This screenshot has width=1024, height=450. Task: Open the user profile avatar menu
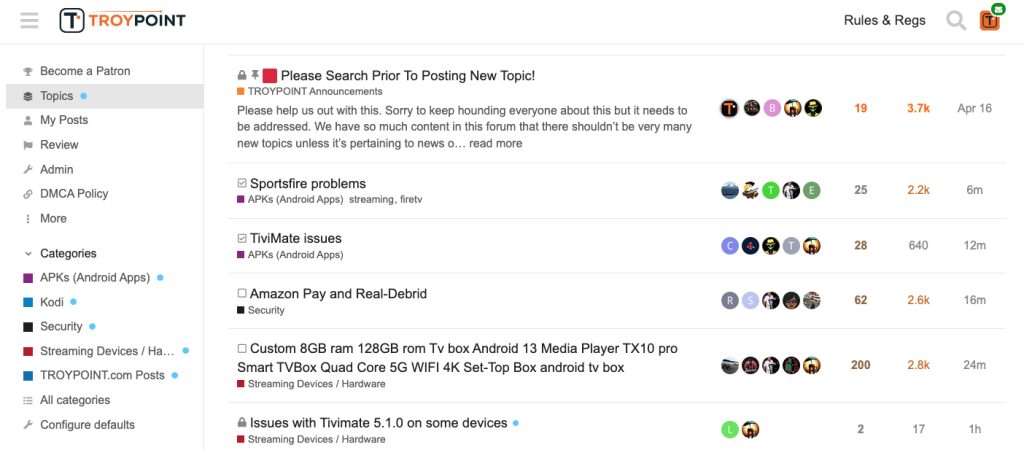click(x=989, y=20)
